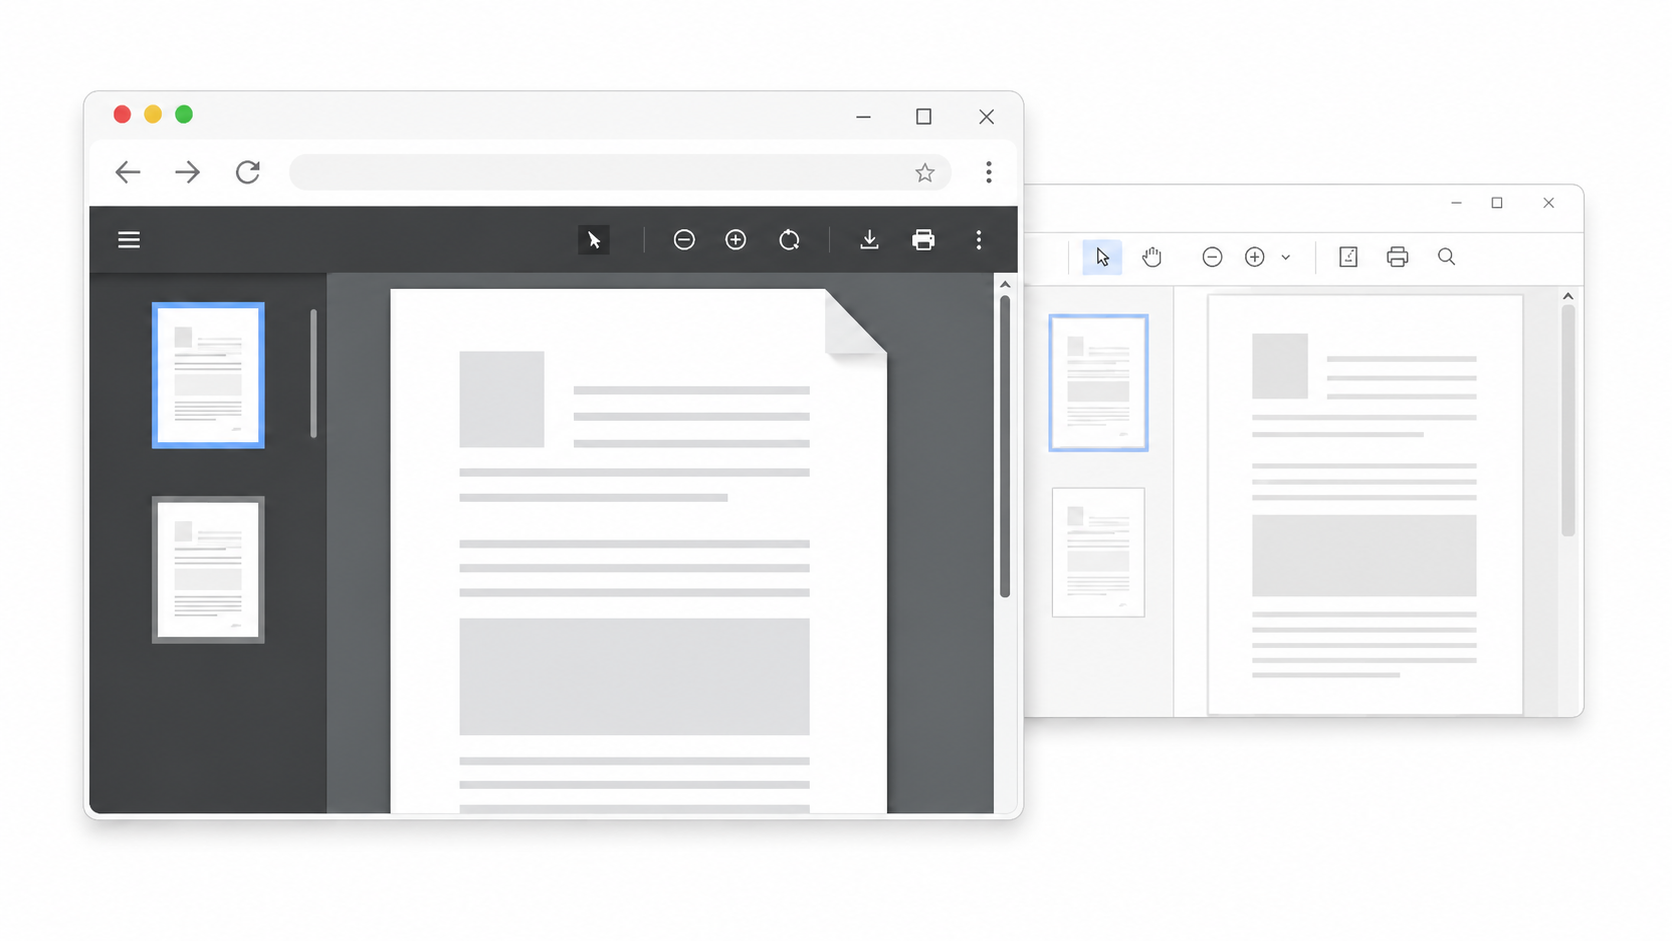Viewport: 1672px width, 941px height.
Task: Zoom in in the light viewer
Action: click(1255, 257)
